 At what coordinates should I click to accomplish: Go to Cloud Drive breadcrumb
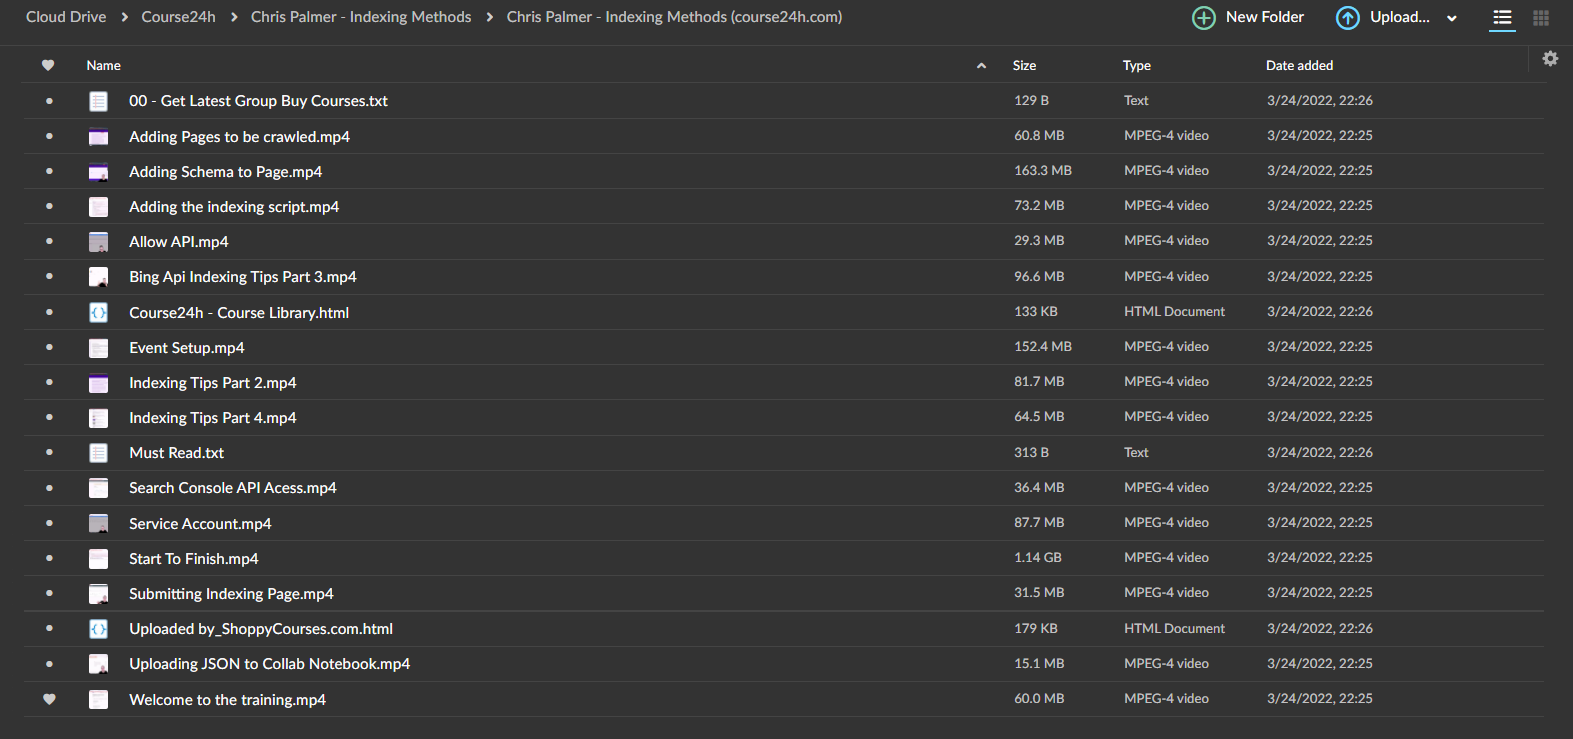click(66, 17)
